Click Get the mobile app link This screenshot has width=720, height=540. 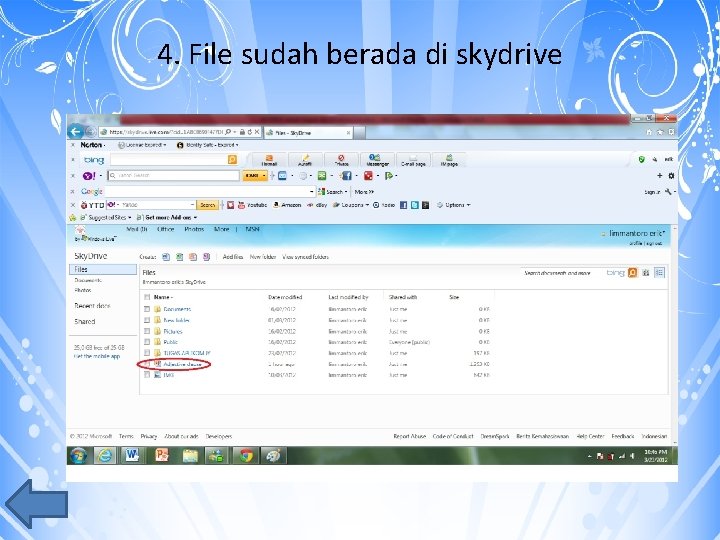(x=97, y=356)
